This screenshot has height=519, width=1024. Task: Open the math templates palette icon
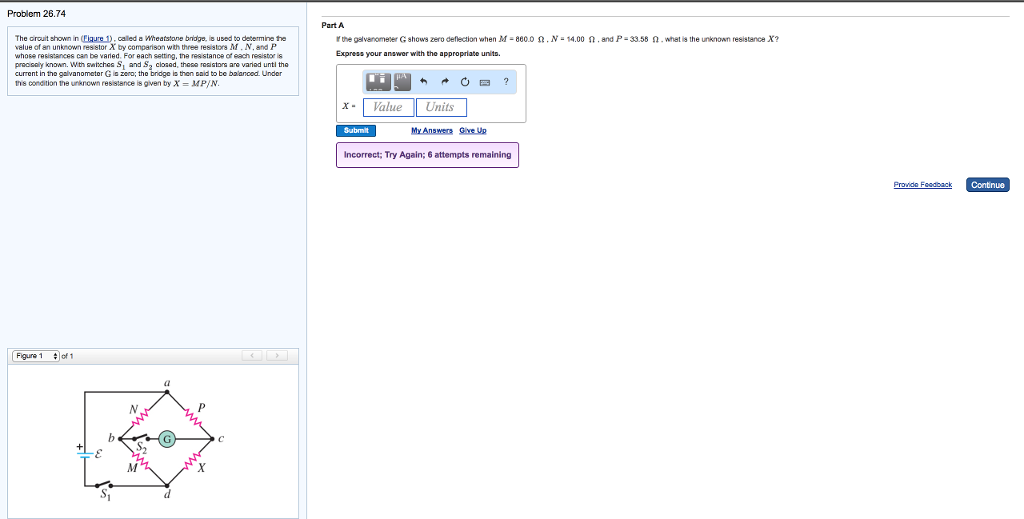point(378,82)
